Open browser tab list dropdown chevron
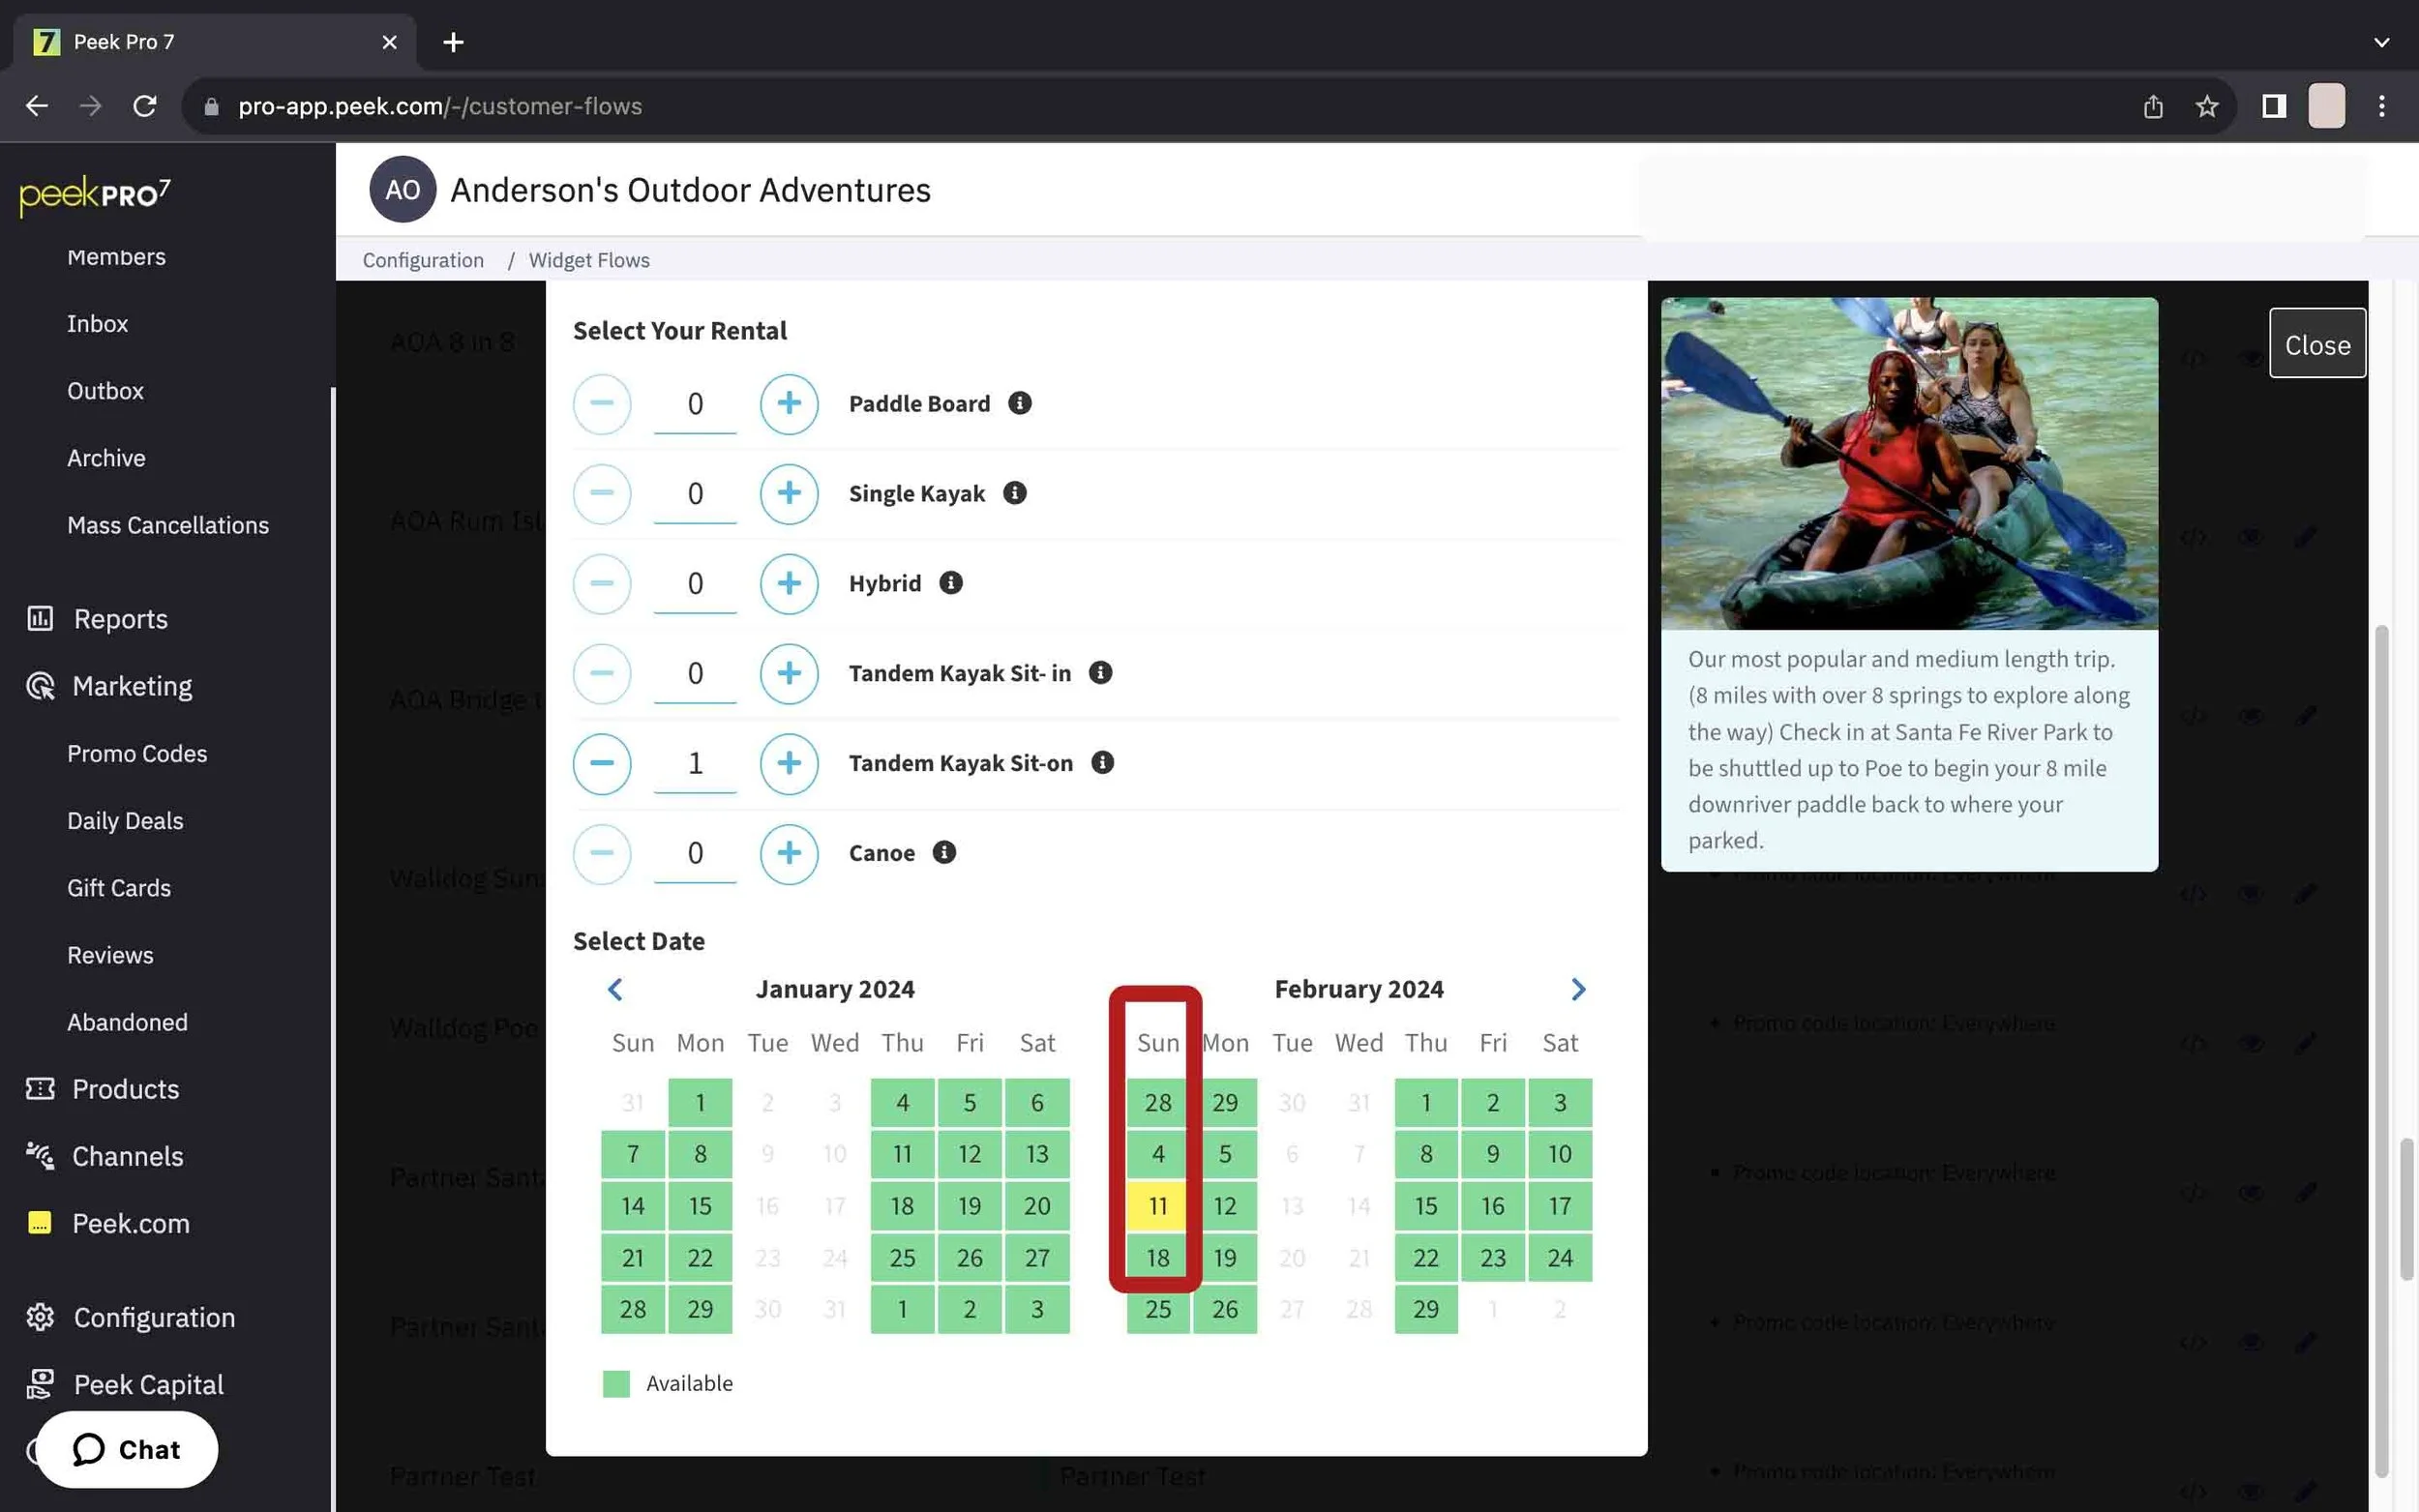2419x1512 pixels. [x=2380, y=42]
